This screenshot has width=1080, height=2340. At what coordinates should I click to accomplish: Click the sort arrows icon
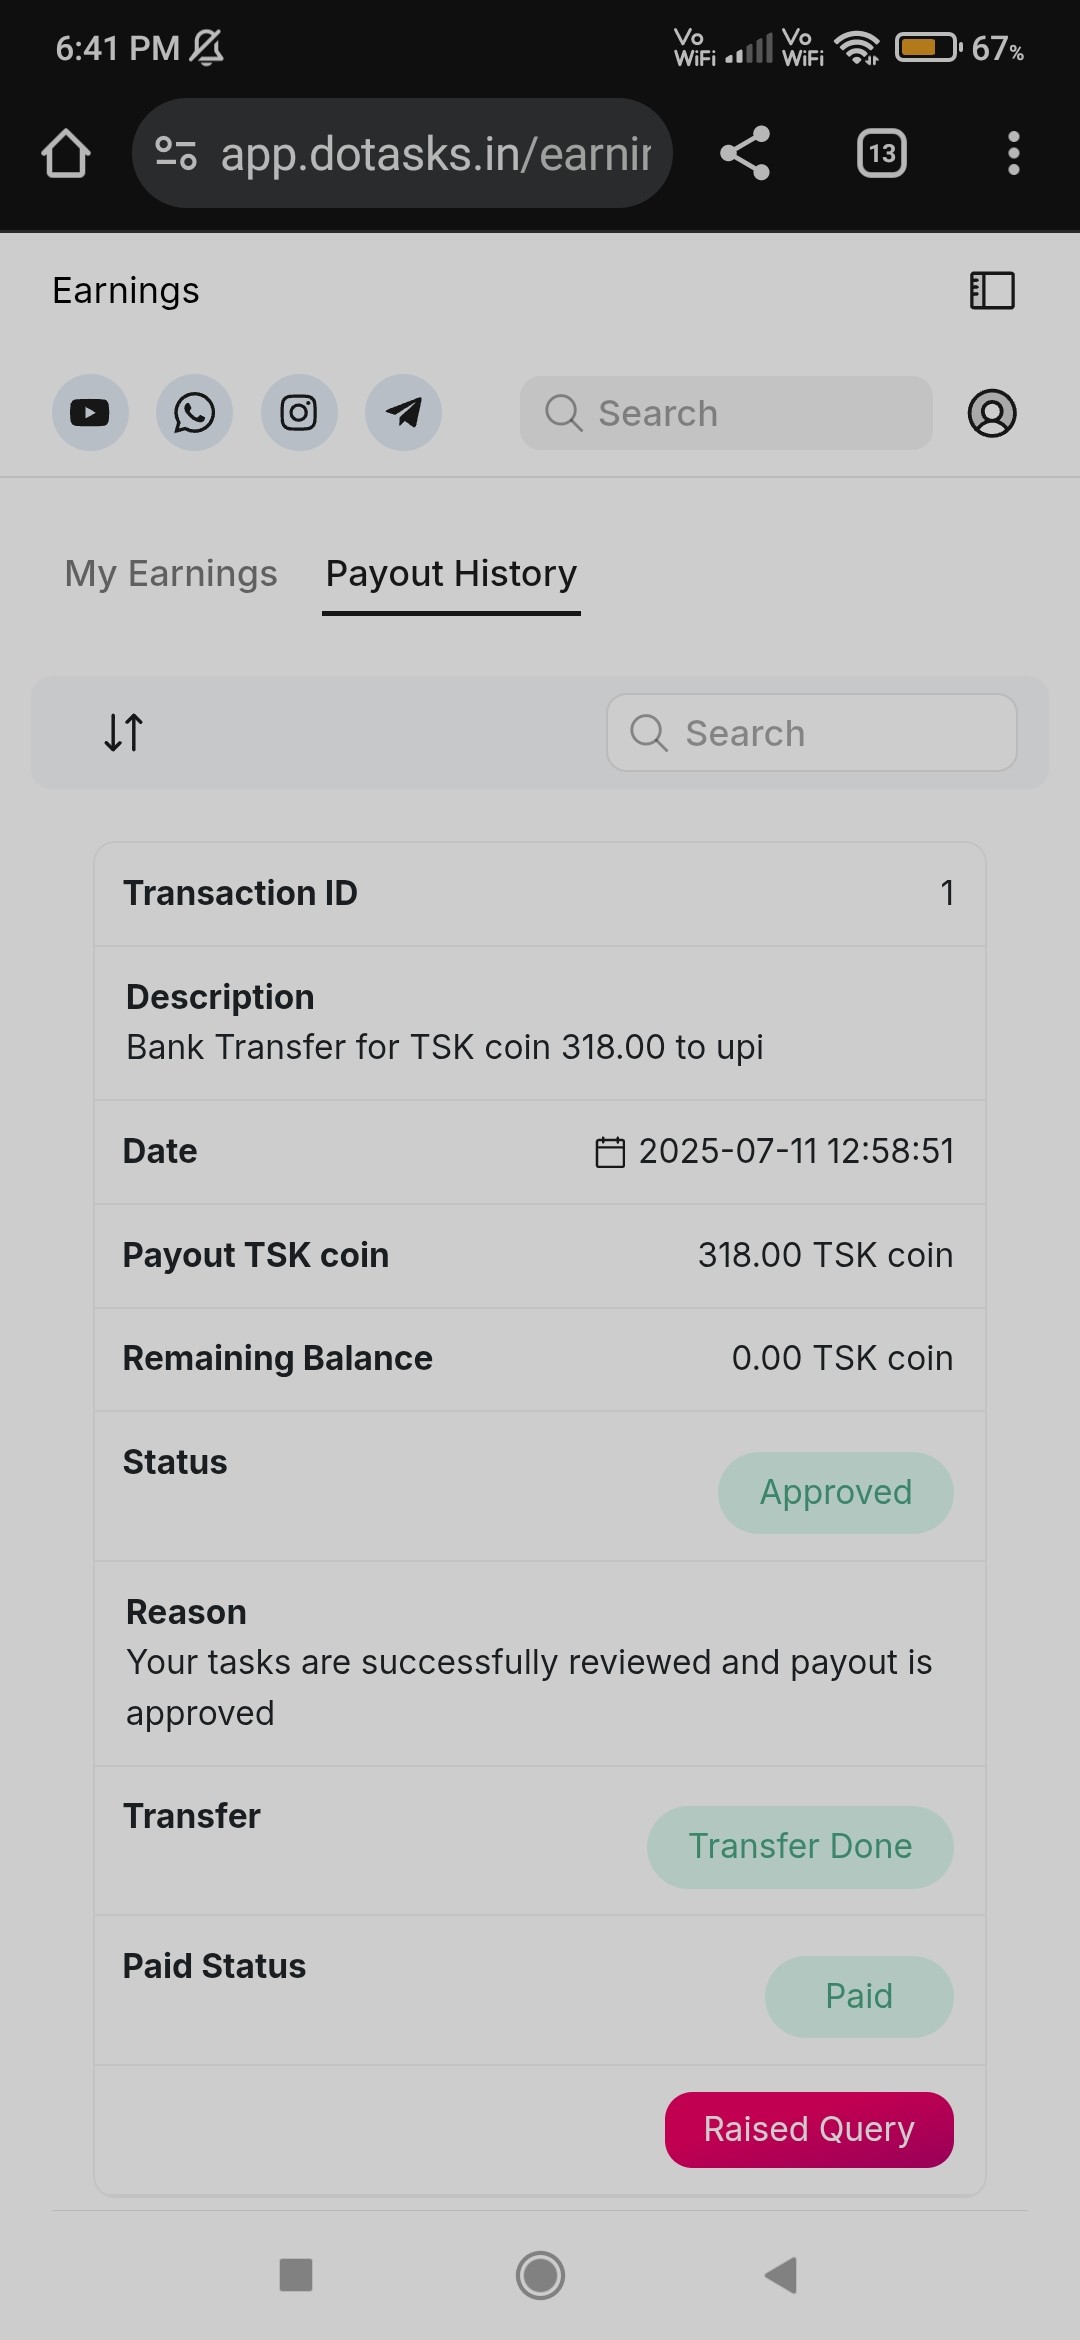tap(124, 732)
